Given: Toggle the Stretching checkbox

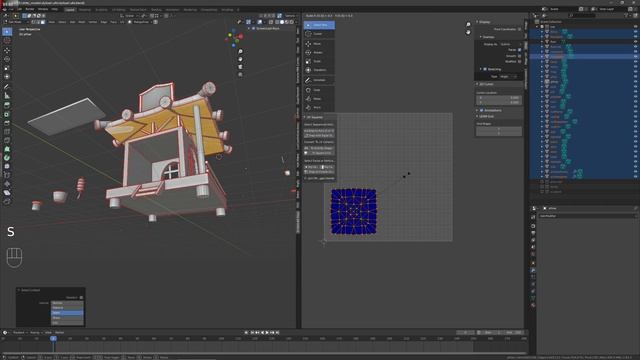Looking at the screenshot, I should [485, 69].
